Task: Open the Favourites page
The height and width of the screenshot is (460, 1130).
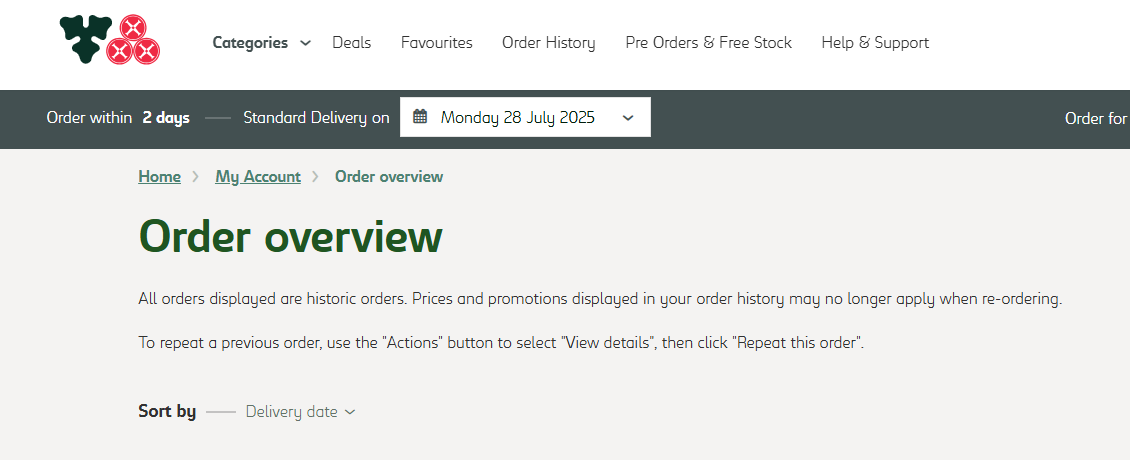Action: [x=437, y=43]
